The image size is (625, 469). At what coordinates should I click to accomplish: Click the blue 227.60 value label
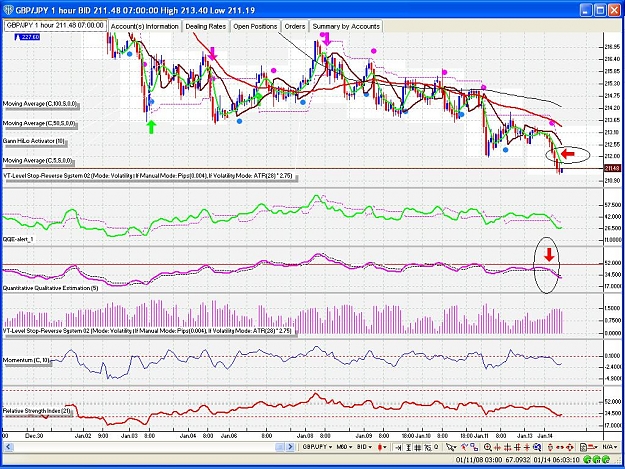click(28, 37)
